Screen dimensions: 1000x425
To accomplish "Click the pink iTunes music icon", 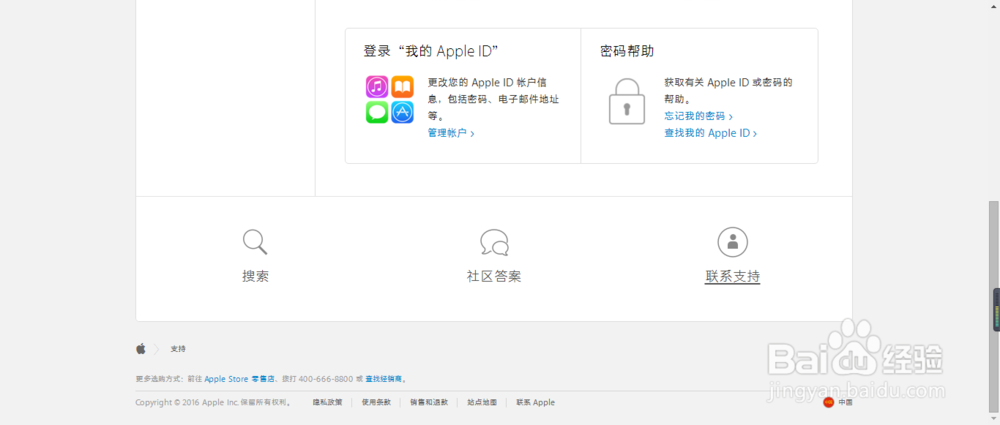I will [x=377, y=87].
